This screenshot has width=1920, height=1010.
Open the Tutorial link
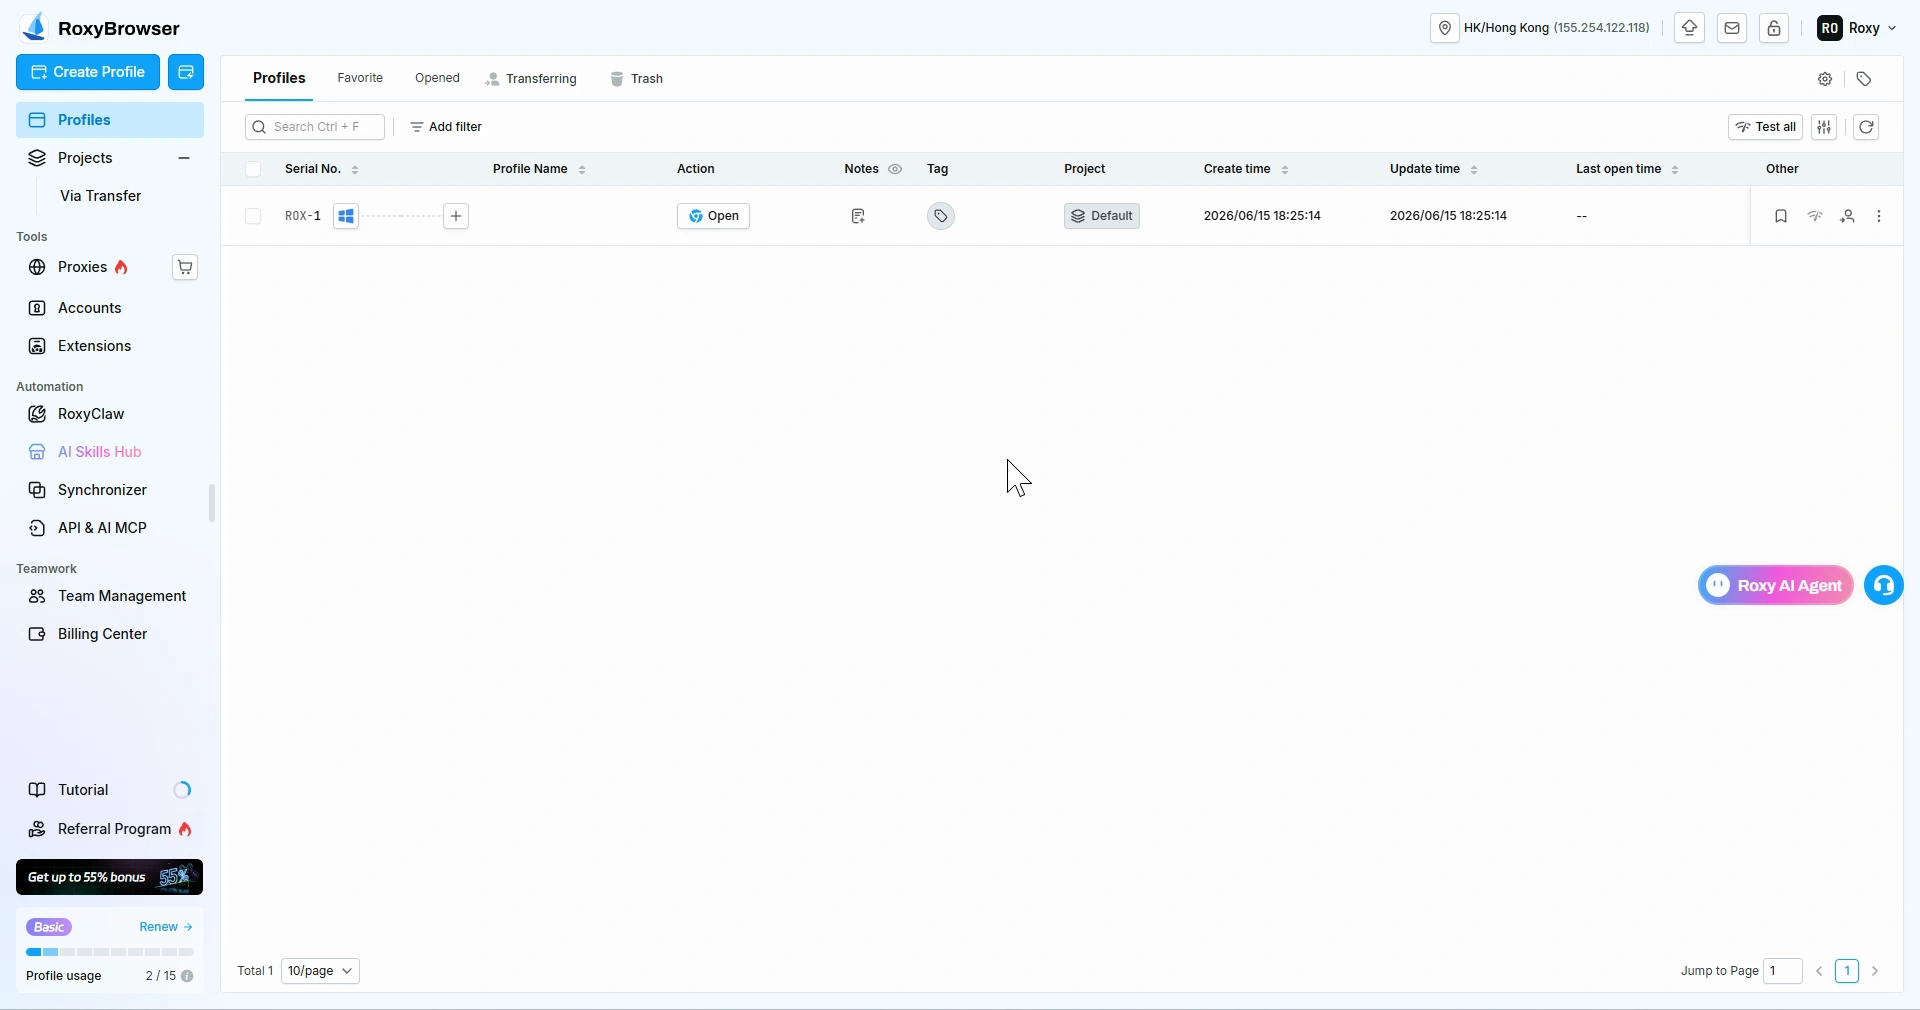pyautogui.click(x=83, y=790)
